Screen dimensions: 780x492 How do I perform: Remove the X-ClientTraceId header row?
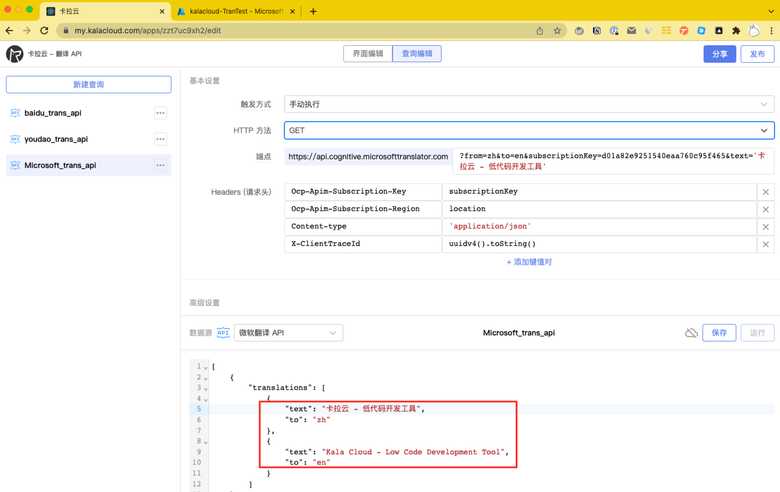(766, 244)
